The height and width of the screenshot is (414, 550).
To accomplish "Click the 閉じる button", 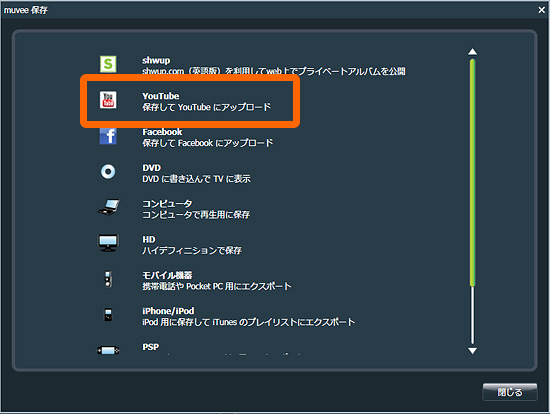I will pos(510,392).
